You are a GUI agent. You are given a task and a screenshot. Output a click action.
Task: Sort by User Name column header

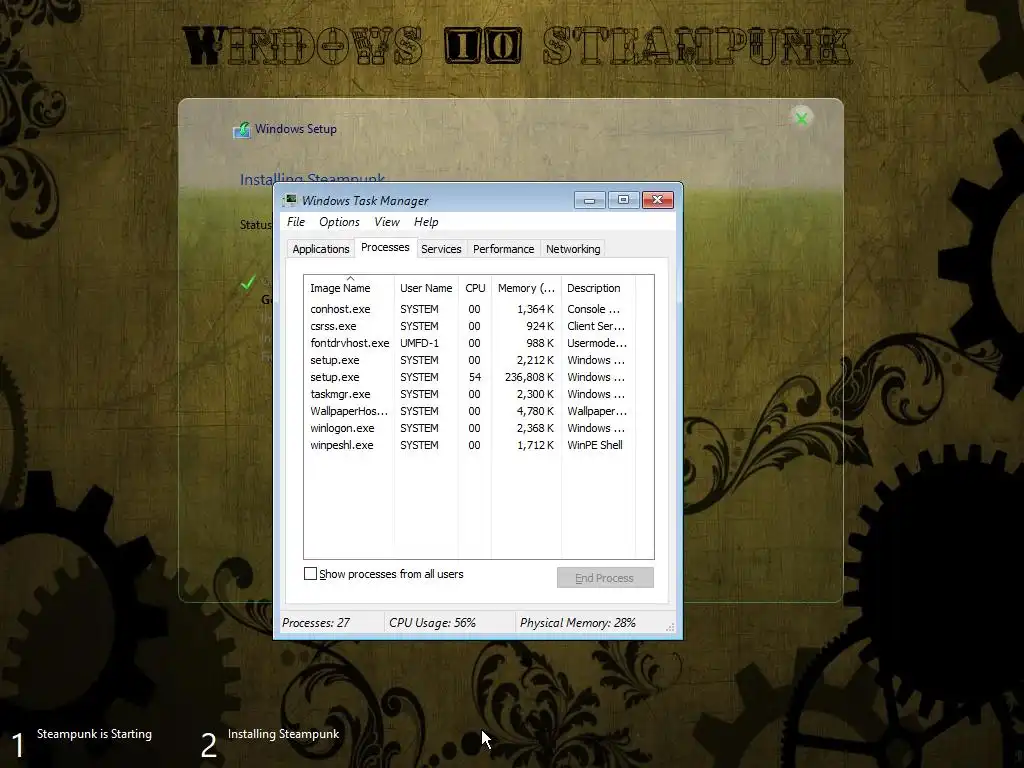[426, 288]
